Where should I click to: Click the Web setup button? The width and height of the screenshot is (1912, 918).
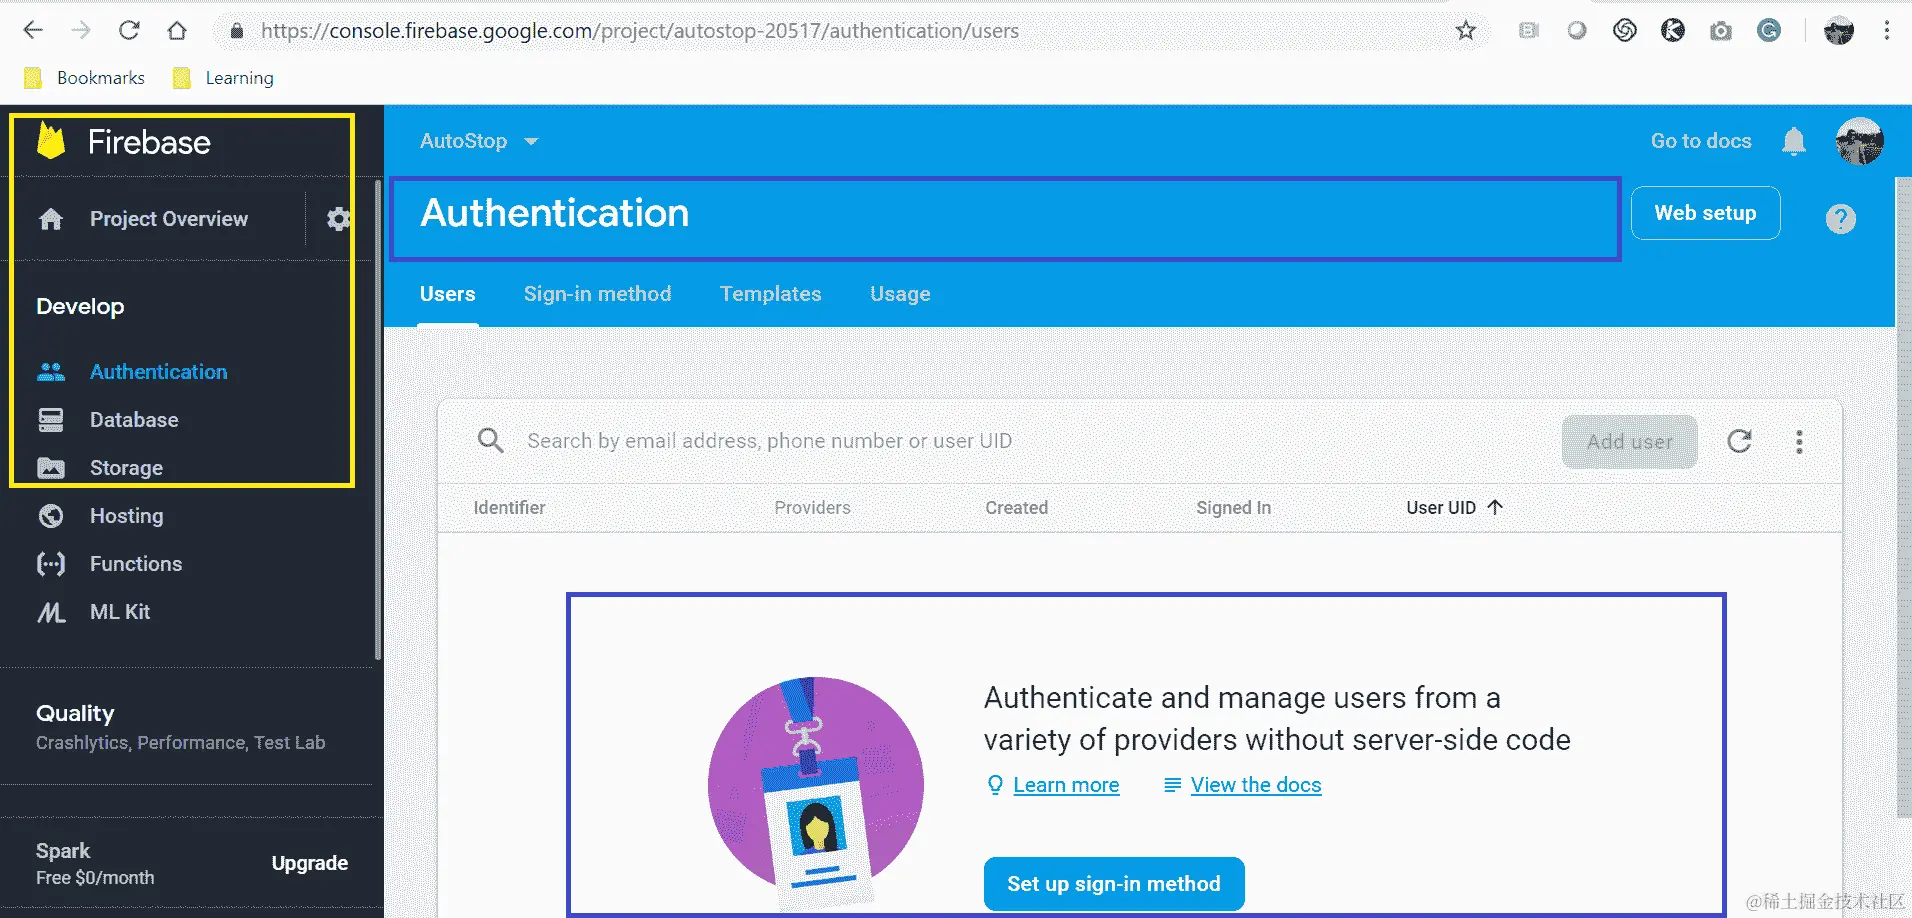(x=1705, y=213)
